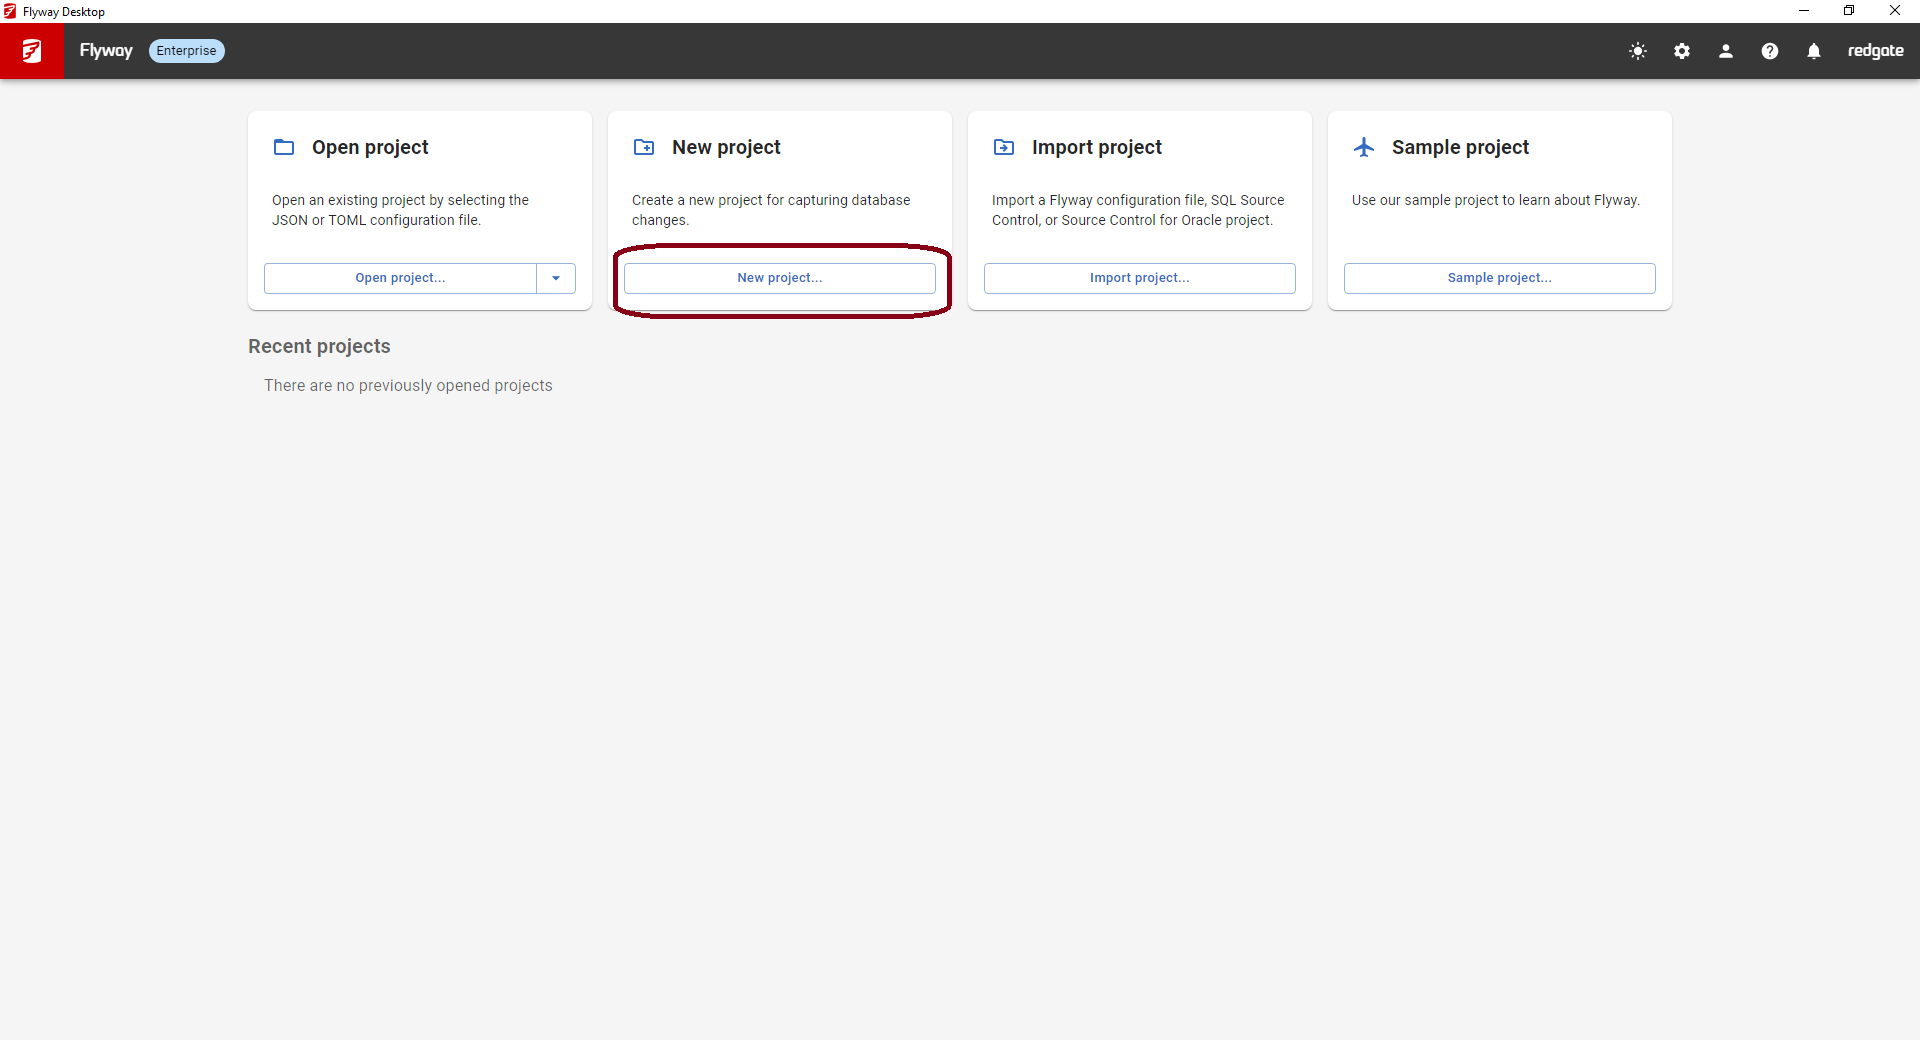1920x1040 pixels.
Task: Click the Open project folder icon
Action: tap(284, 147)
